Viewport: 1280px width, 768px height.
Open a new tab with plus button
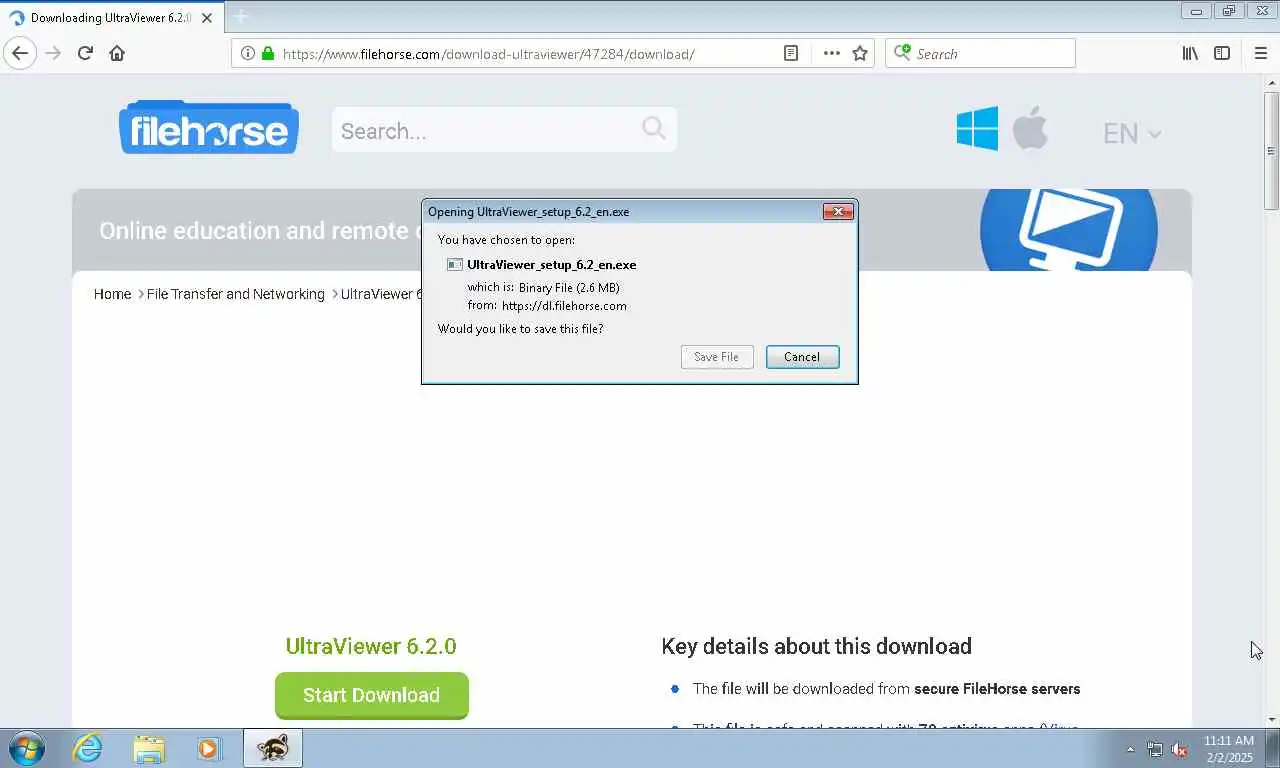[240, 17]
